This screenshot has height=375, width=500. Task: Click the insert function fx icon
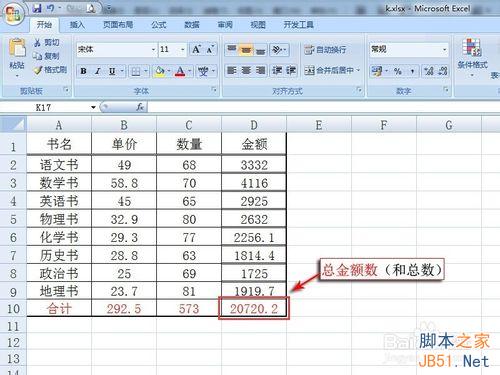[140, 107]
